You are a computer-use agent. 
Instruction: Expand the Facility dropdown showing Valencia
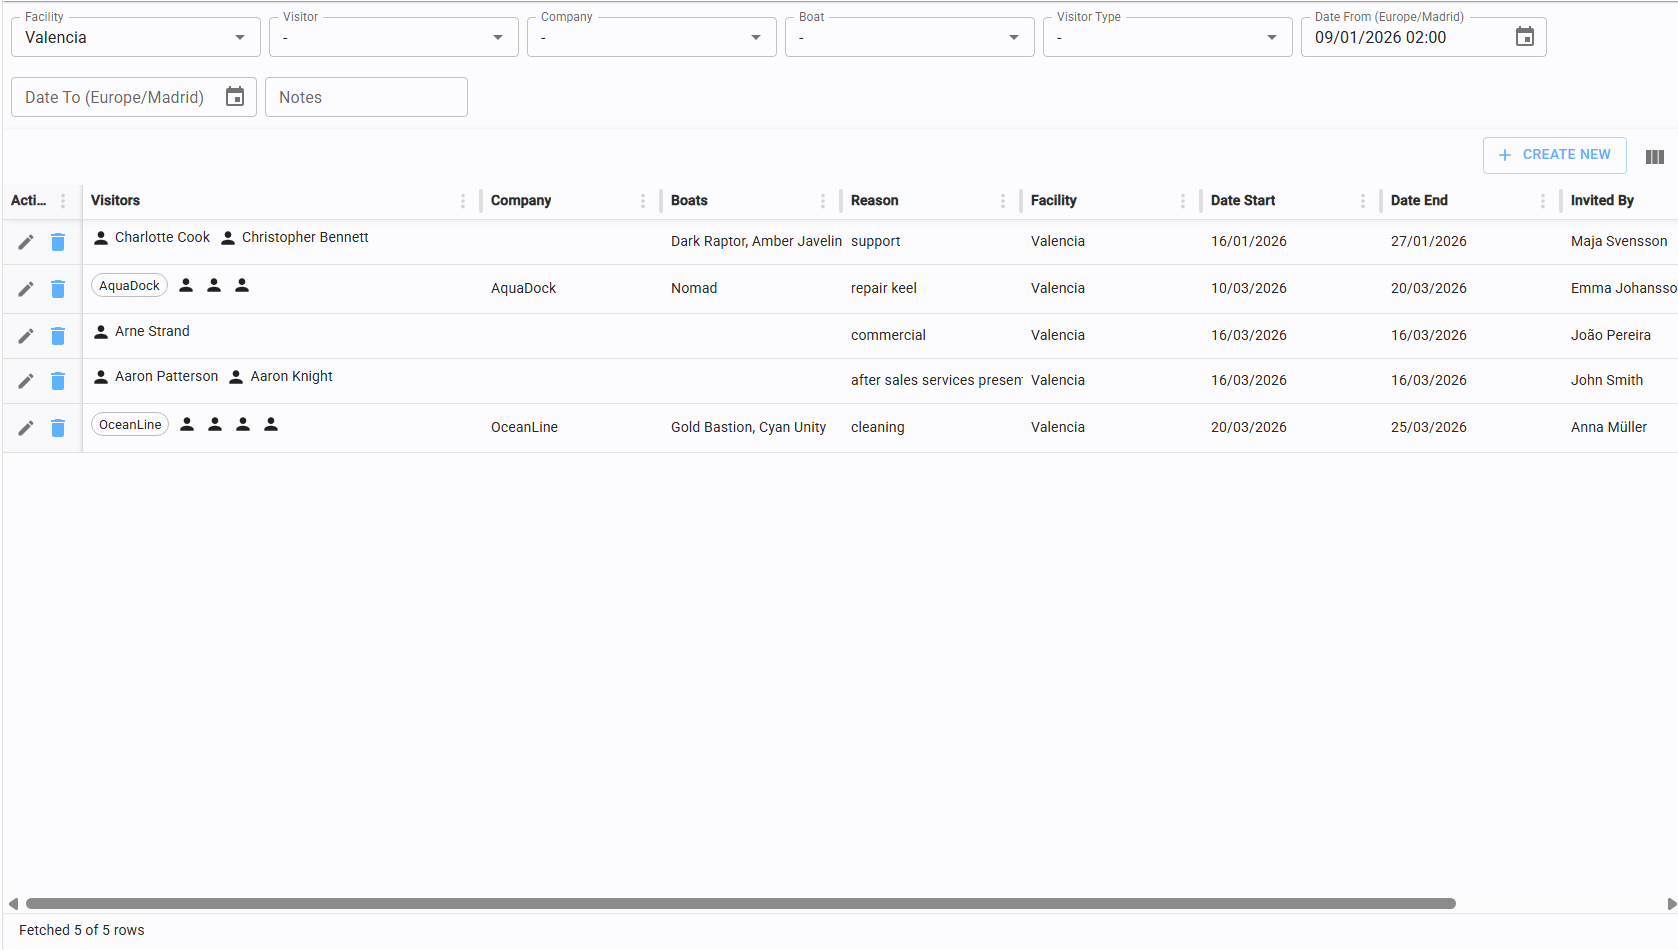point(239,38)
